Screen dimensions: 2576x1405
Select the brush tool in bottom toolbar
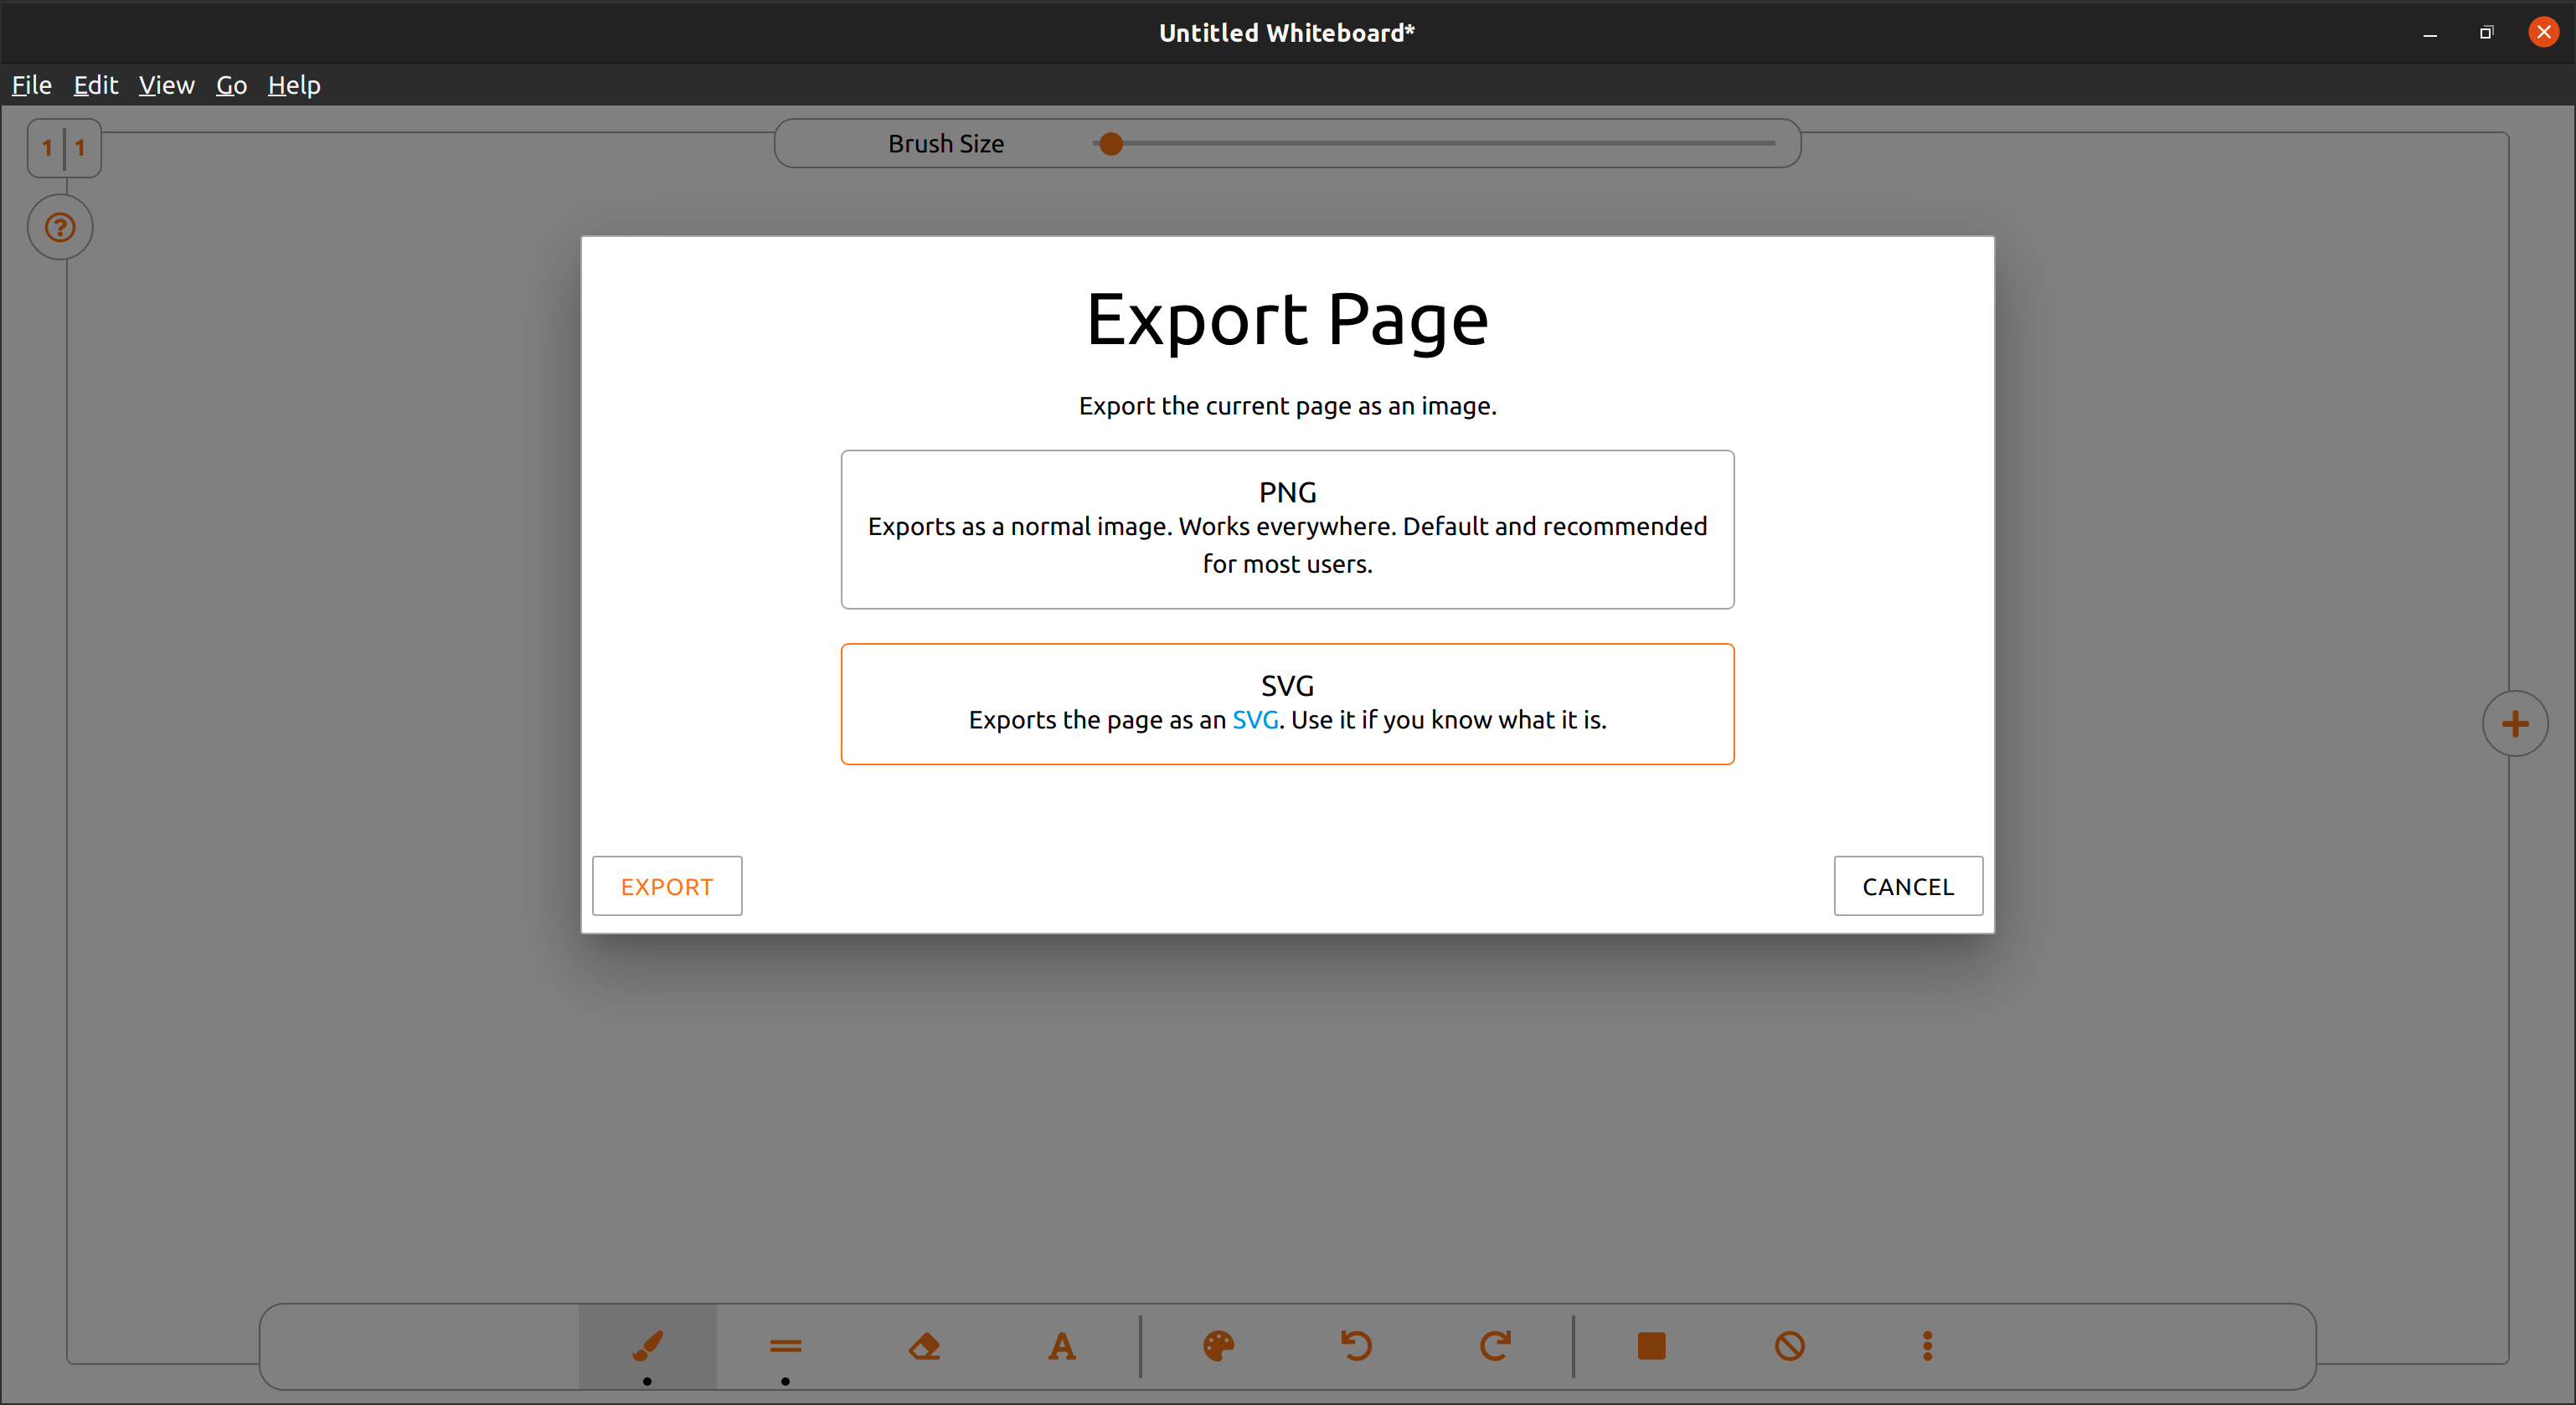[647, 1345]
